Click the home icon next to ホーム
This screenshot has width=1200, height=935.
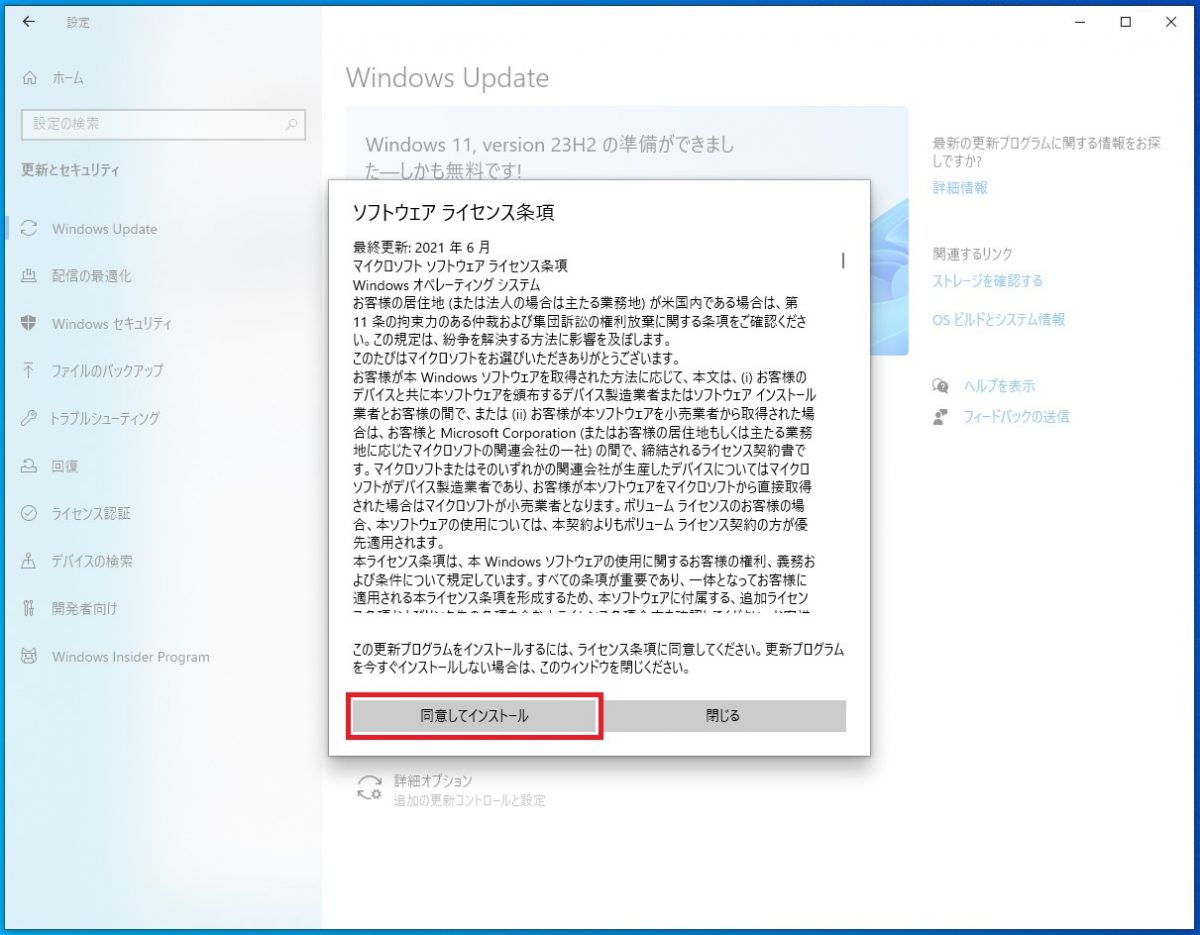[29, 78]
